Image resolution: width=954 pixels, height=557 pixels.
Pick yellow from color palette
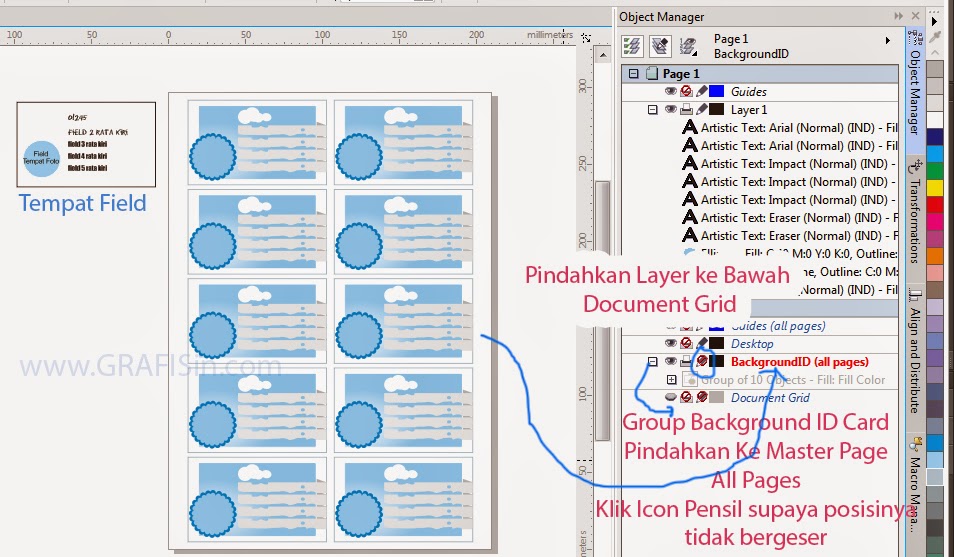pos(935,187)
